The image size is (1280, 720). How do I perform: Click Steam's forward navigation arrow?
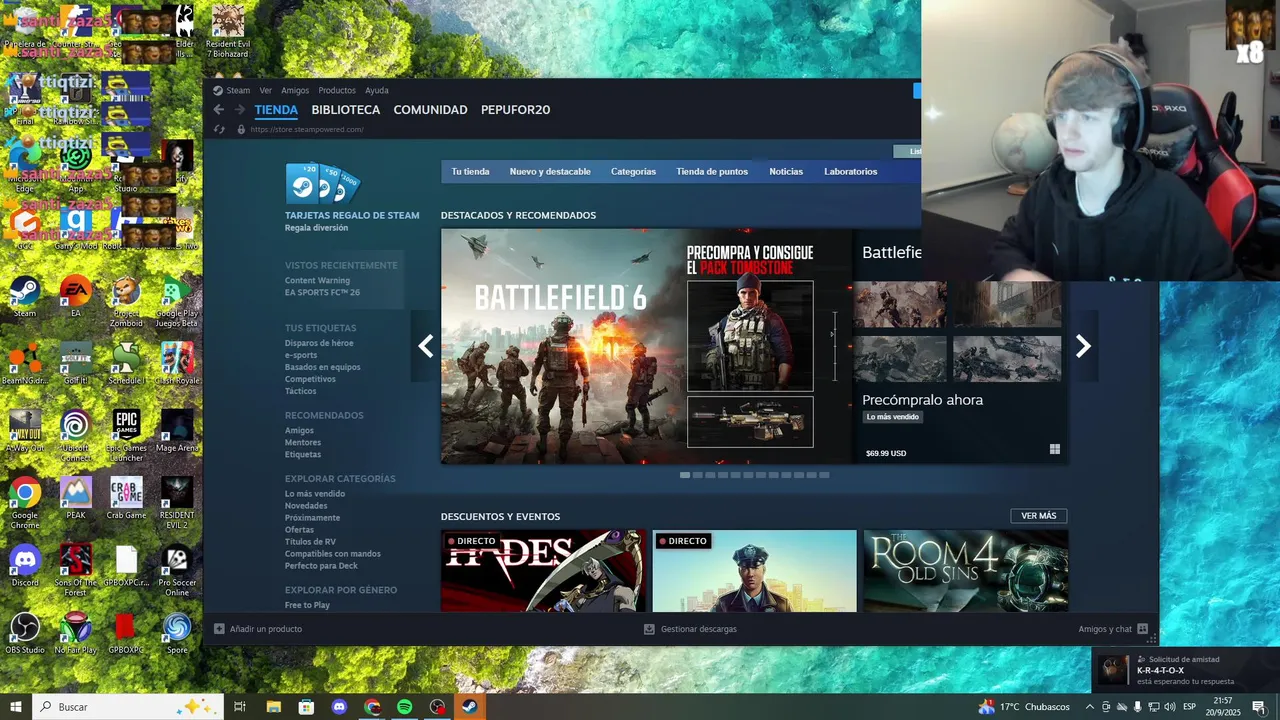(x=239, y=110)
